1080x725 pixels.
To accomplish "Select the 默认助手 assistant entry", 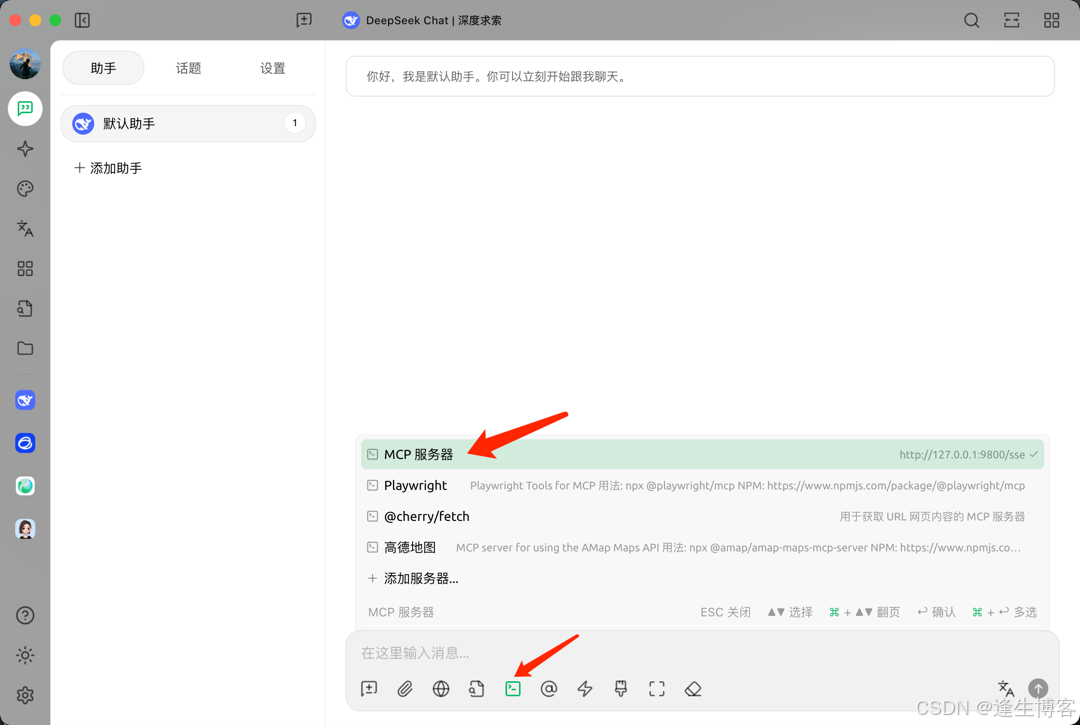I will pos(188,124).
